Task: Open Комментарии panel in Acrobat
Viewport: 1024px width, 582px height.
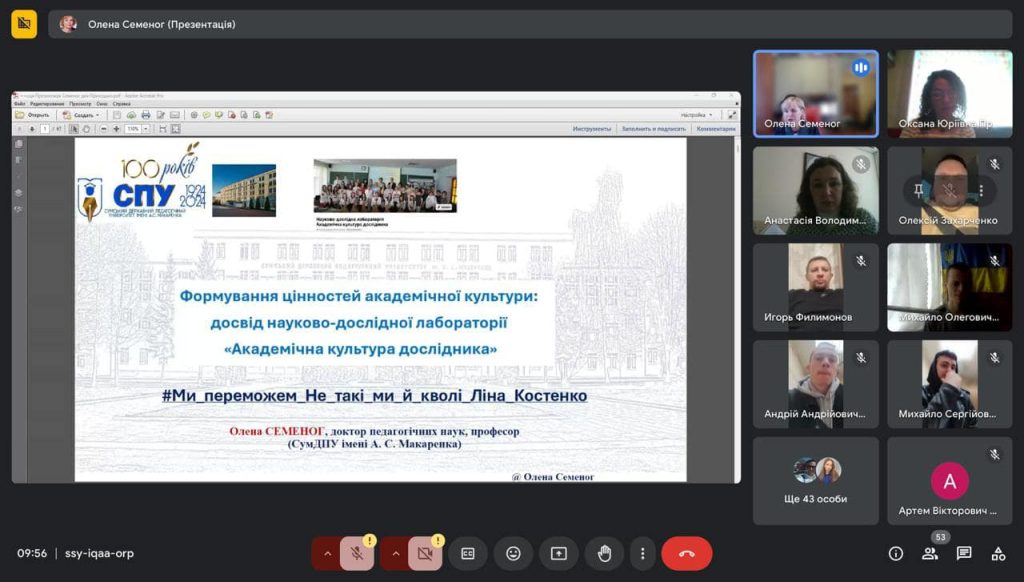Action: click(x=716, y=129)
